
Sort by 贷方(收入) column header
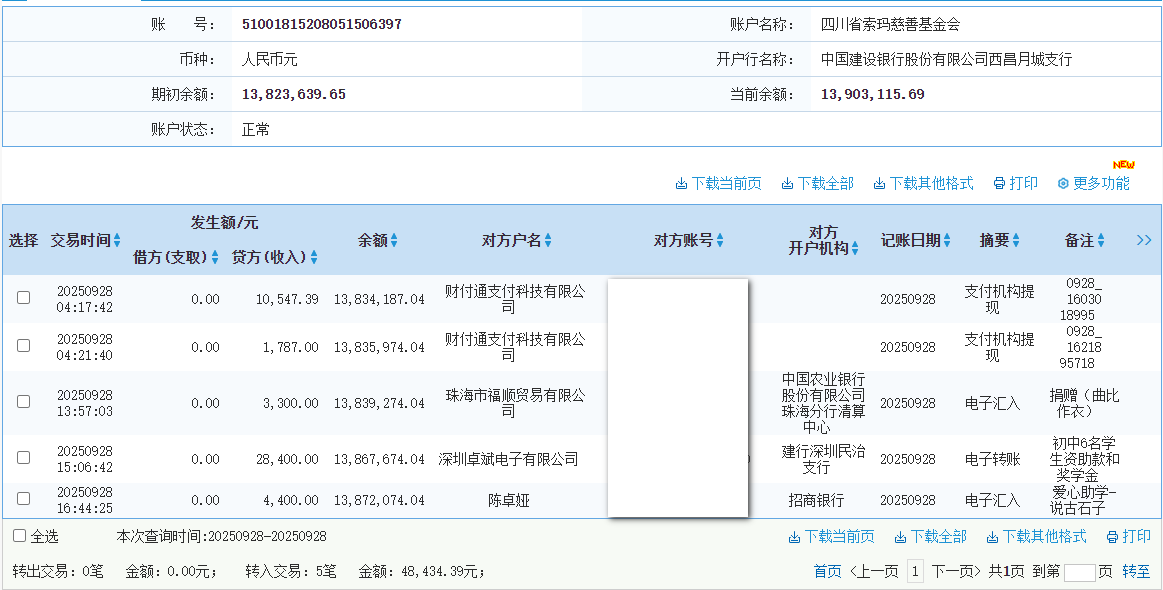click(x=314, y=258)
